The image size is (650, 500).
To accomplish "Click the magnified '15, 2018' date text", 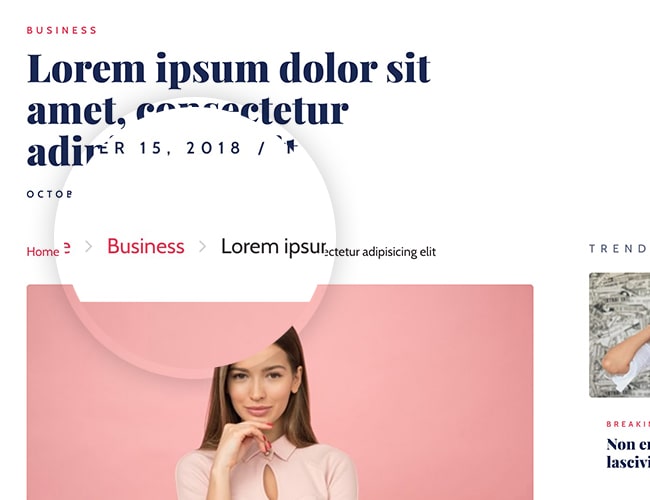I will (190, 148).
